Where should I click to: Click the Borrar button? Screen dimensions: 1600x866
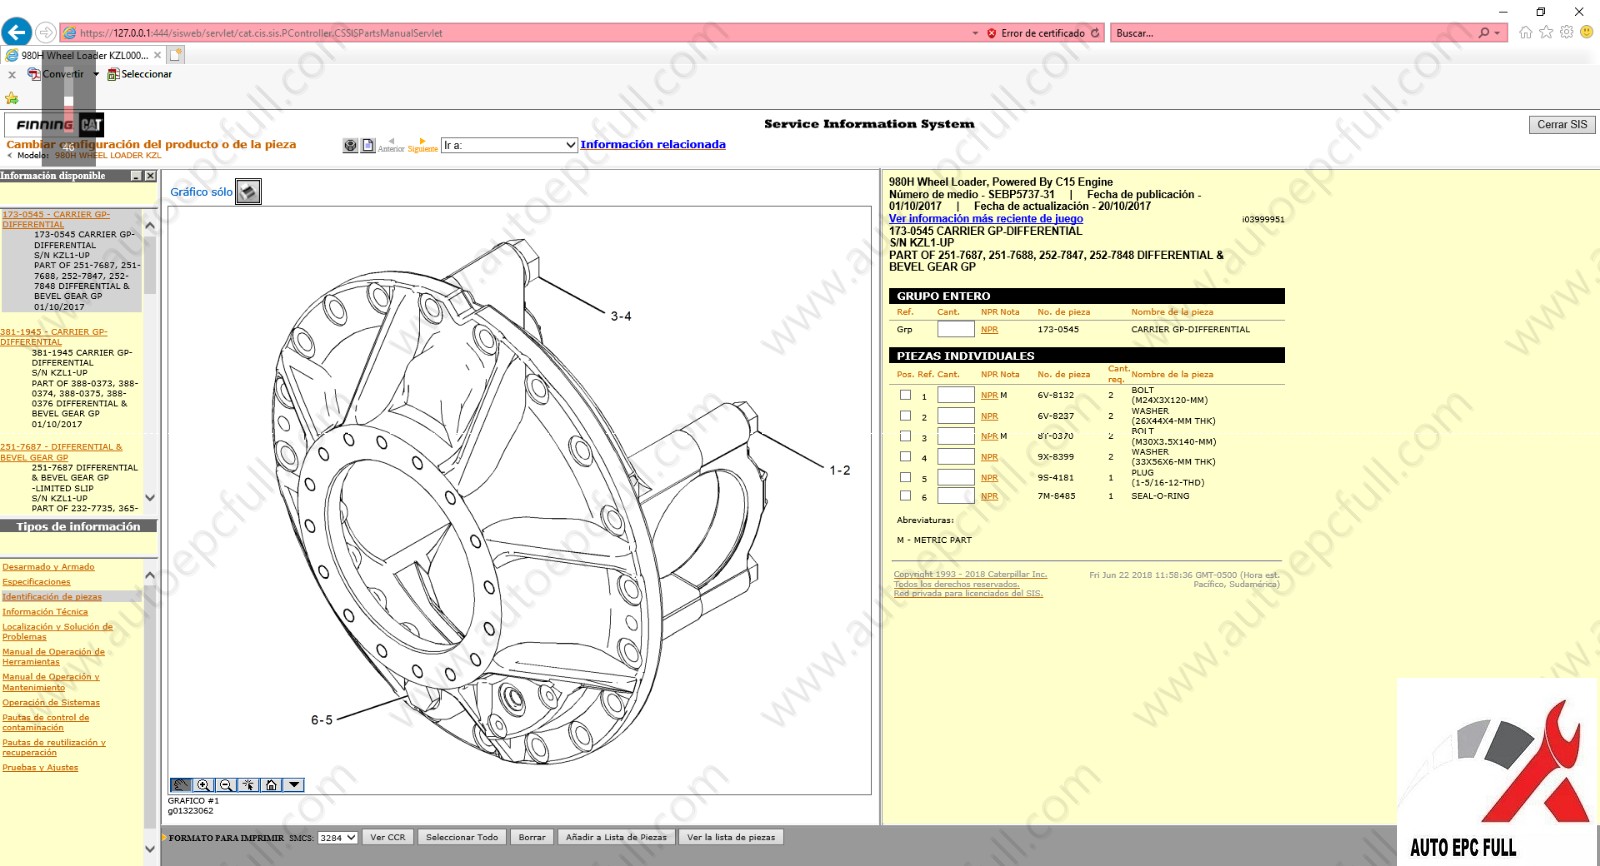[532, 838]
